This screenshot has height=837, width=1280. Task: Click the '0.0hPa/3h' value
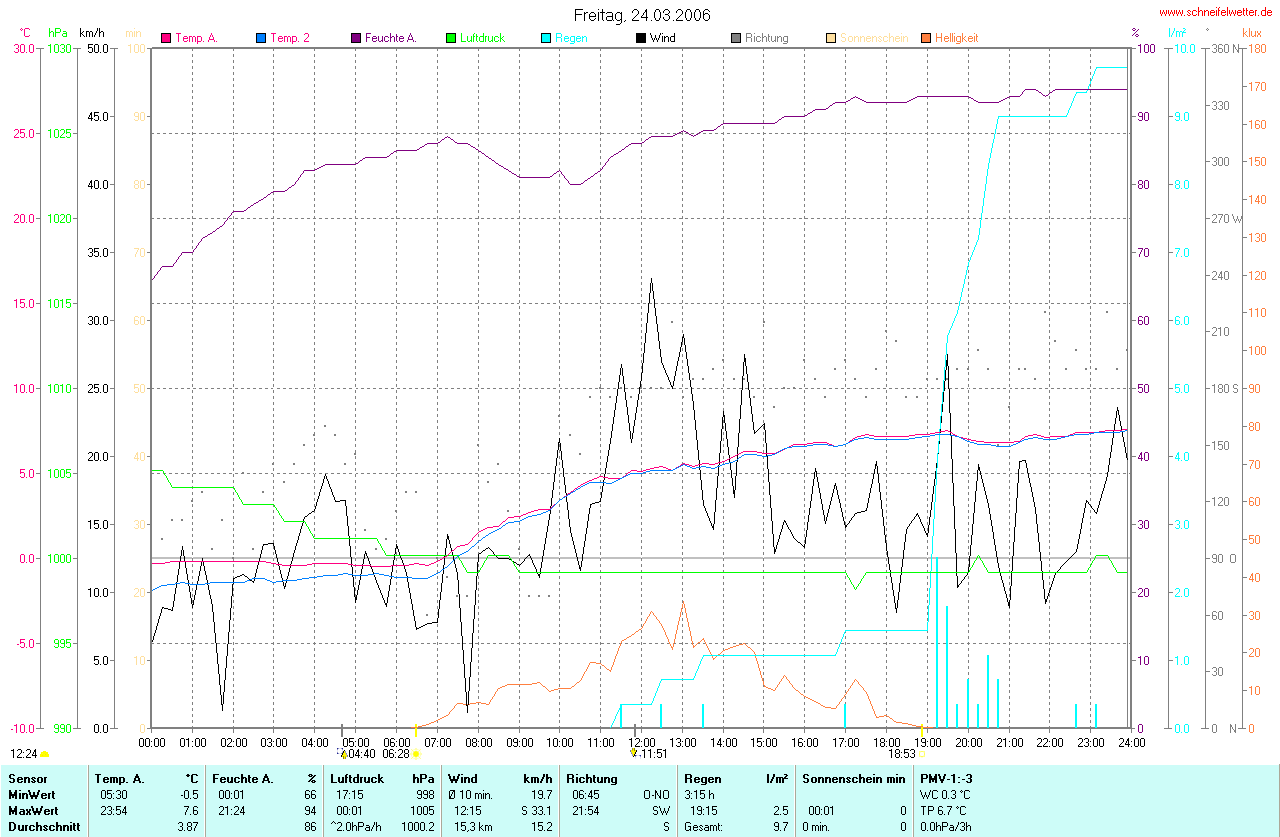point(948,827)
